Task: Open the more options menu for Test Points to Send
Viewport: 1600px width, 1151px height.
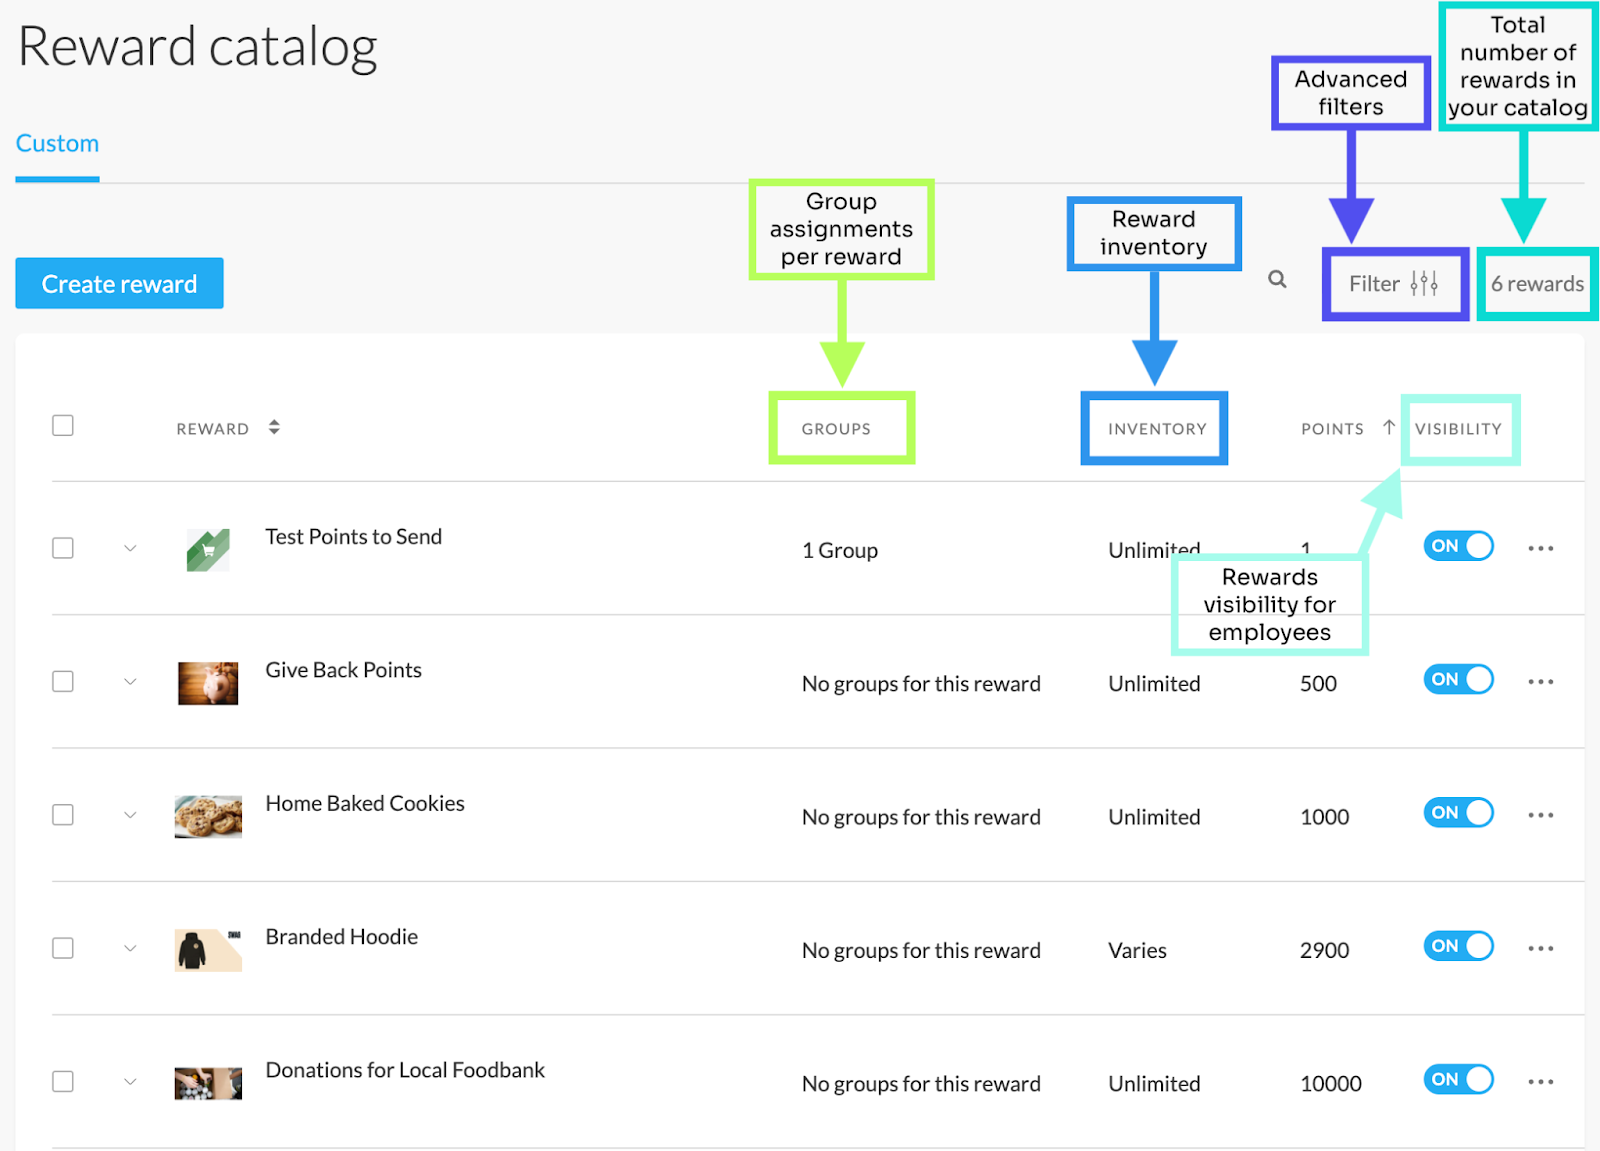Action: [x=1541, y=548]
